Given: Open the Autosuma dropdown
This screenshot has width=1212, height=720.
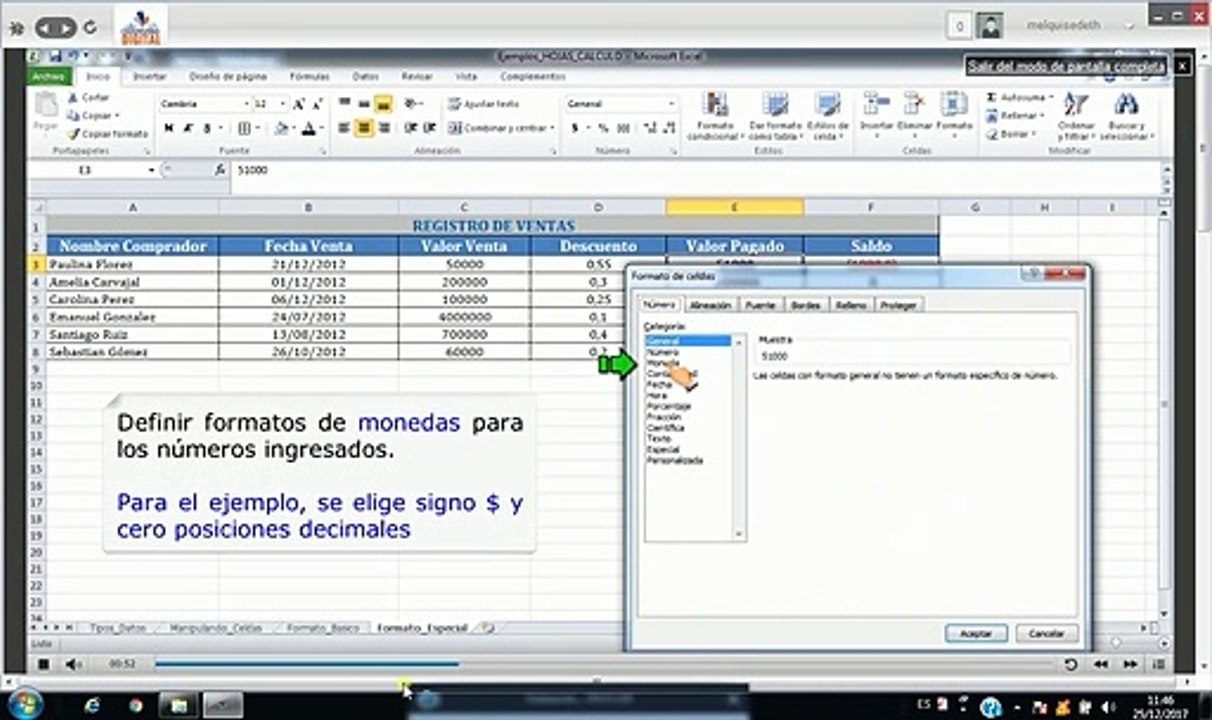Looking at the screenshot, I should pyautogui.click(x=1052, y=98).
